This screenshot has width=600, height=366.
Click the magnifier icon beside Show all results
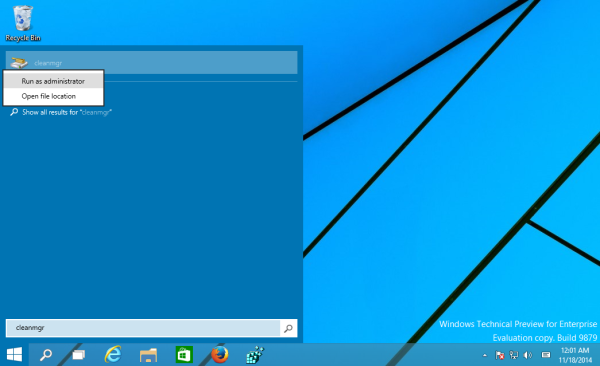tap(14, 112)
